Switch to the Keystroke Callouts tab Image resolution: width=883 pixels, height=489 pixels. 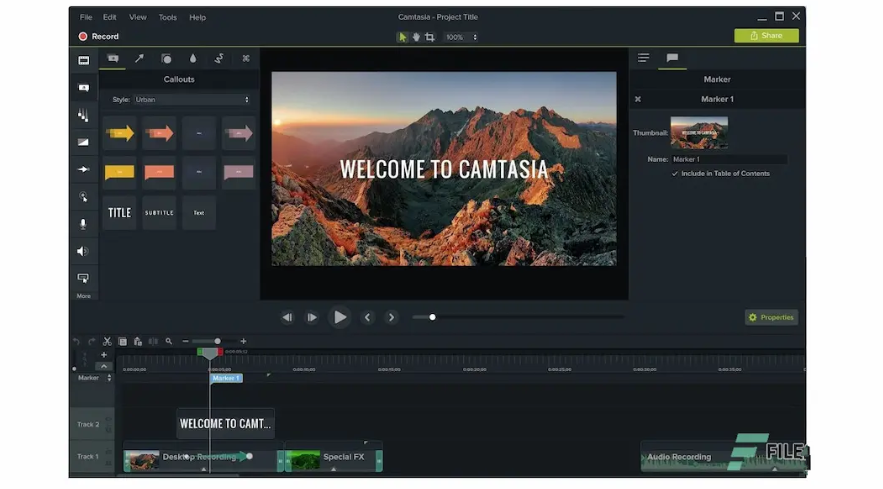[x=246, y=59]
